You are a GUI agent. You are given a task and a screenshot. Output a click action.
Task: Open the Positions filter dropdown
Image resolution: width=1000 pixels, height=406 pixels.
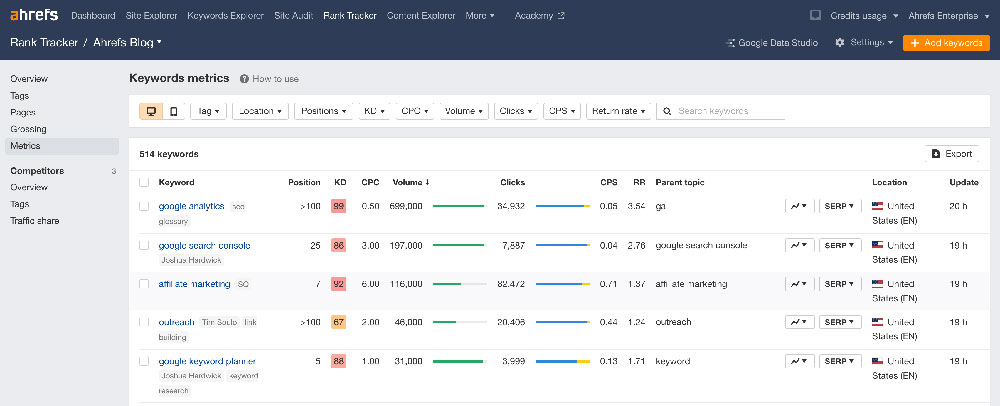click(x=323, y=111)
